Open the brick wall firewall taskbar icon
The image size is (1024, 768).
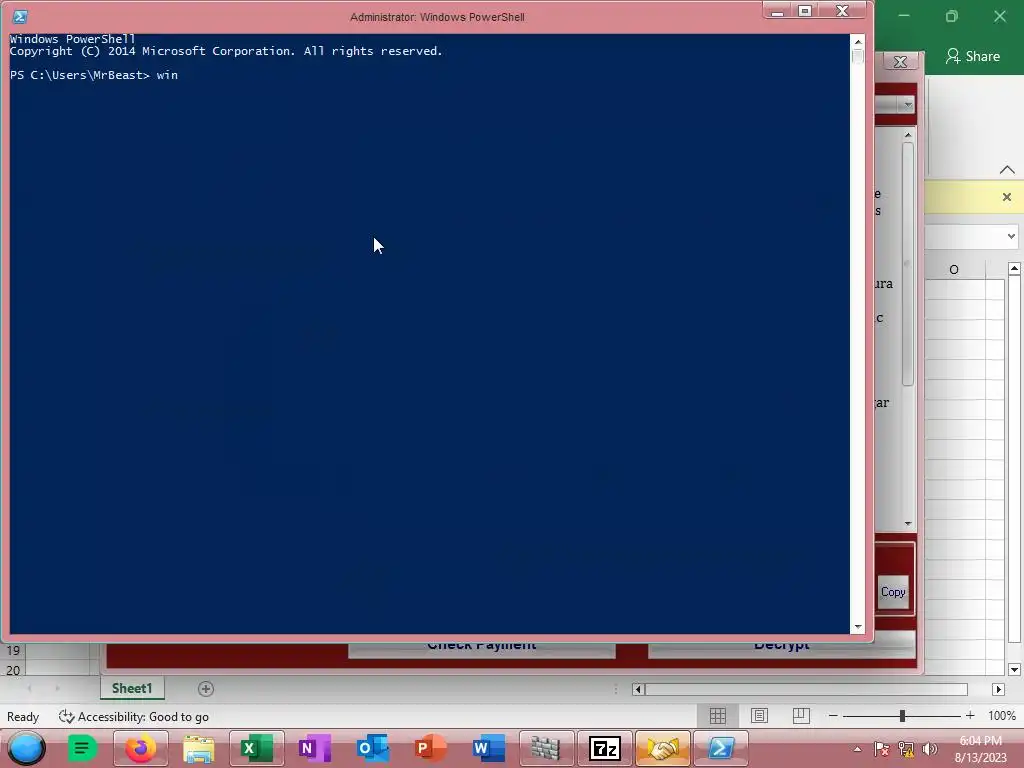click(x=546, y=748)
